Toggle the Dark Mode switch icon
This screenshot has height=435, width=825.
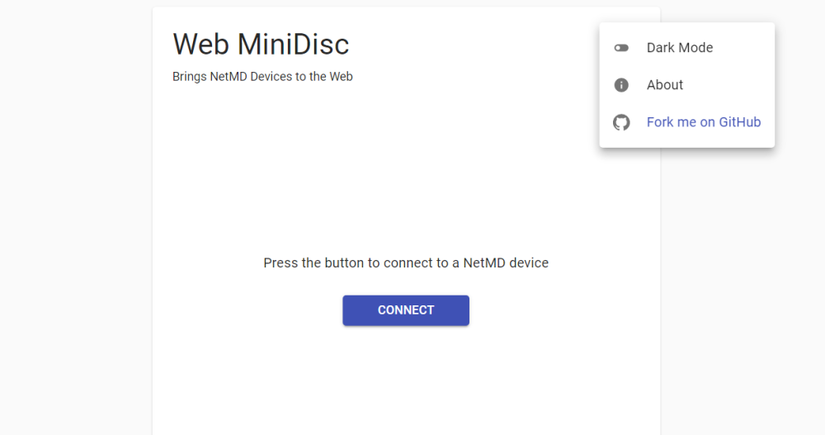pos(621,48)
